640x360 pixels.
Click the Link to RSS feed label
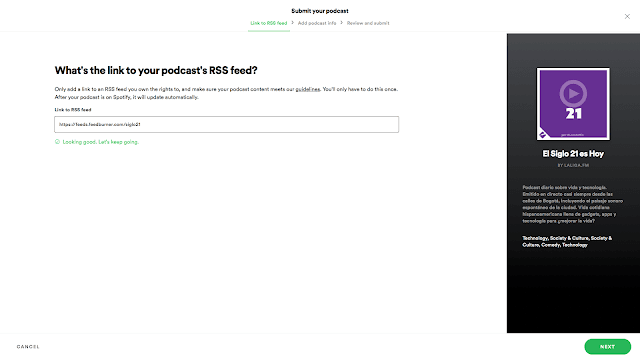coord(73,109)
